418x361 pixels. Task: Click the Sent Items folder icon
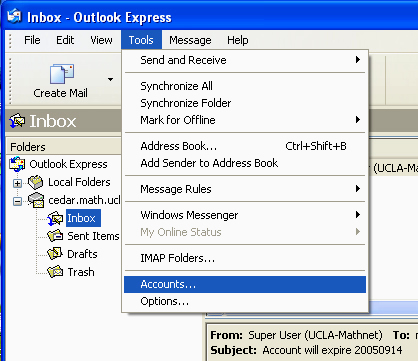55,236
